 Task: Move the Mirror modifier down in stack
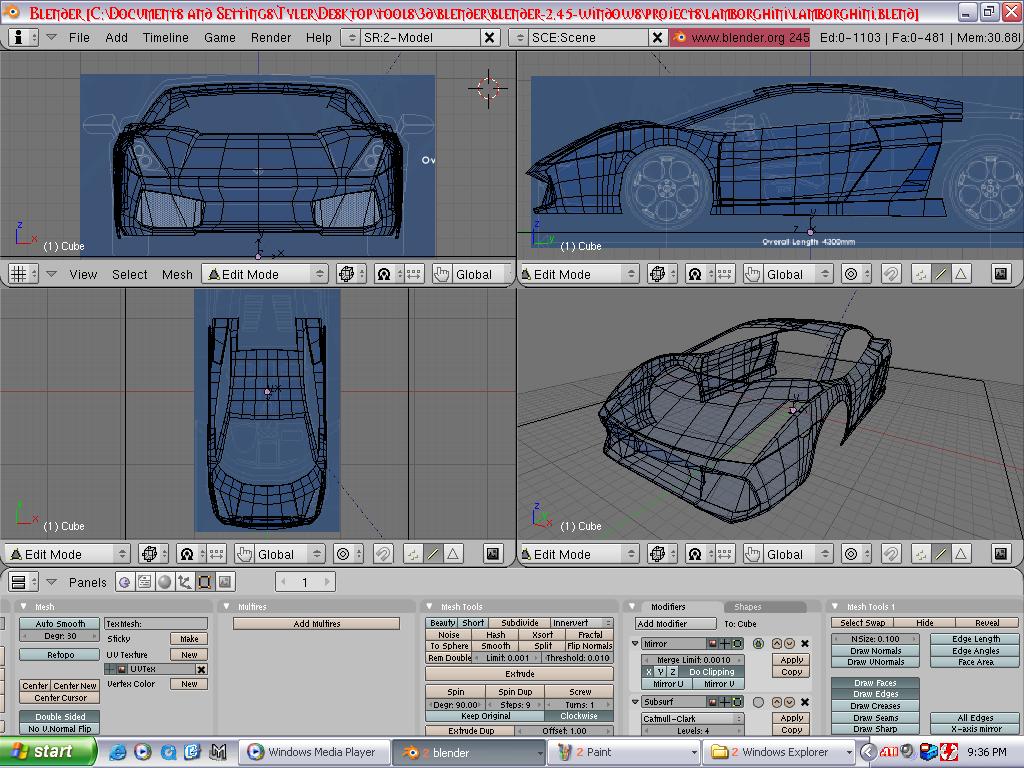click(790, 643)
